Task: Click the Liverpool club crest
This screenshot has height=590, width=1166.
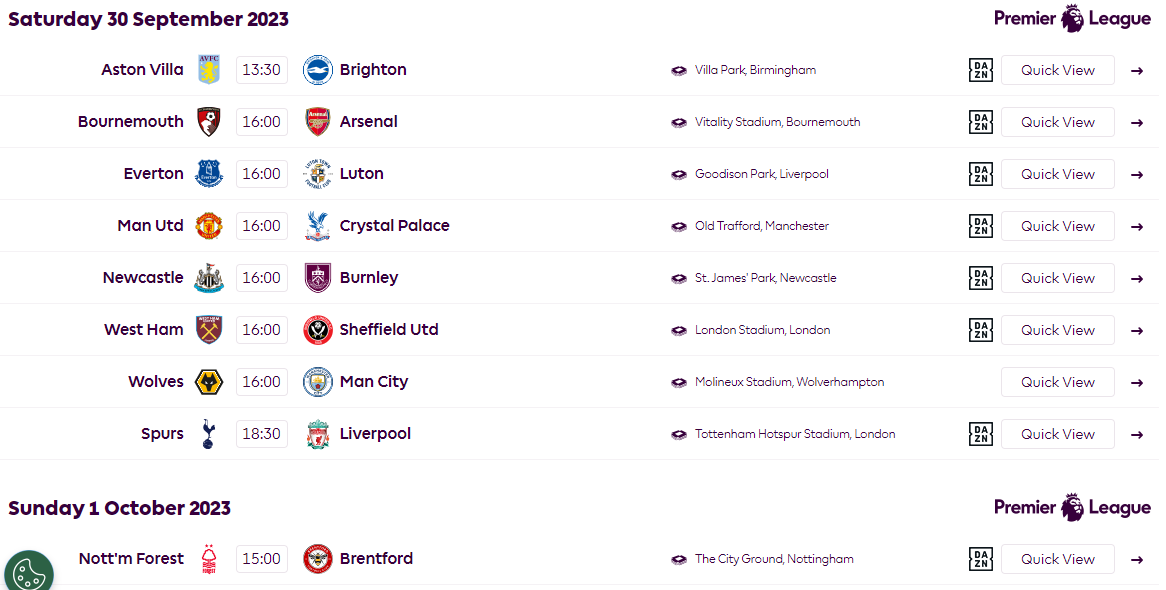Action: click(318, 435)
